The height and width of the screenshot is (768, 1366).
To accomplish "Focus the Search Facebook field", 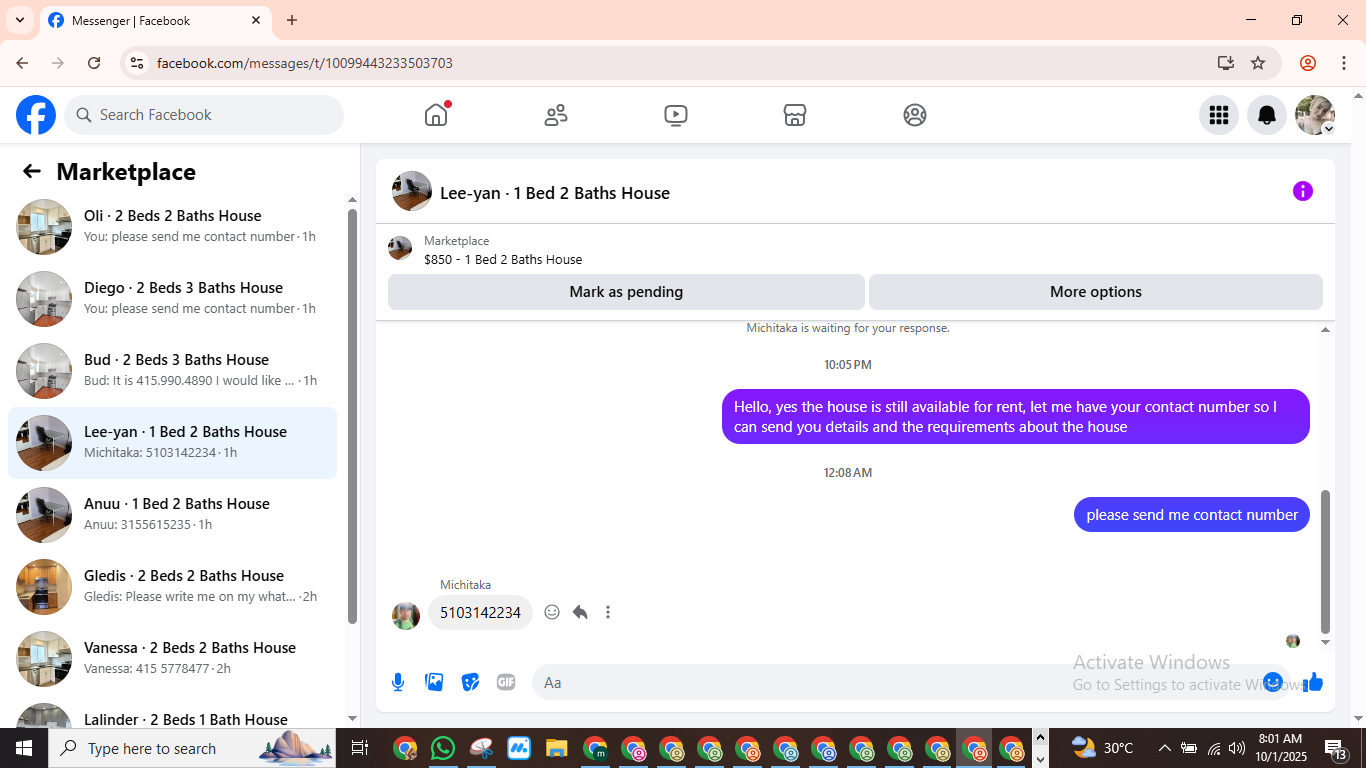I will point(204,115).
